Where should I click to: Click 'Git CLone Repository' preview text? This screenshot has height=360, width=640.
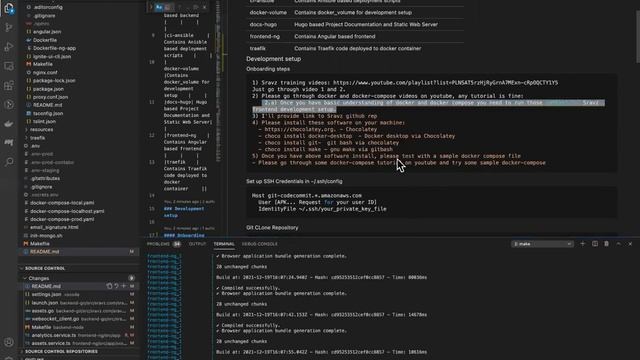point(272,227)
